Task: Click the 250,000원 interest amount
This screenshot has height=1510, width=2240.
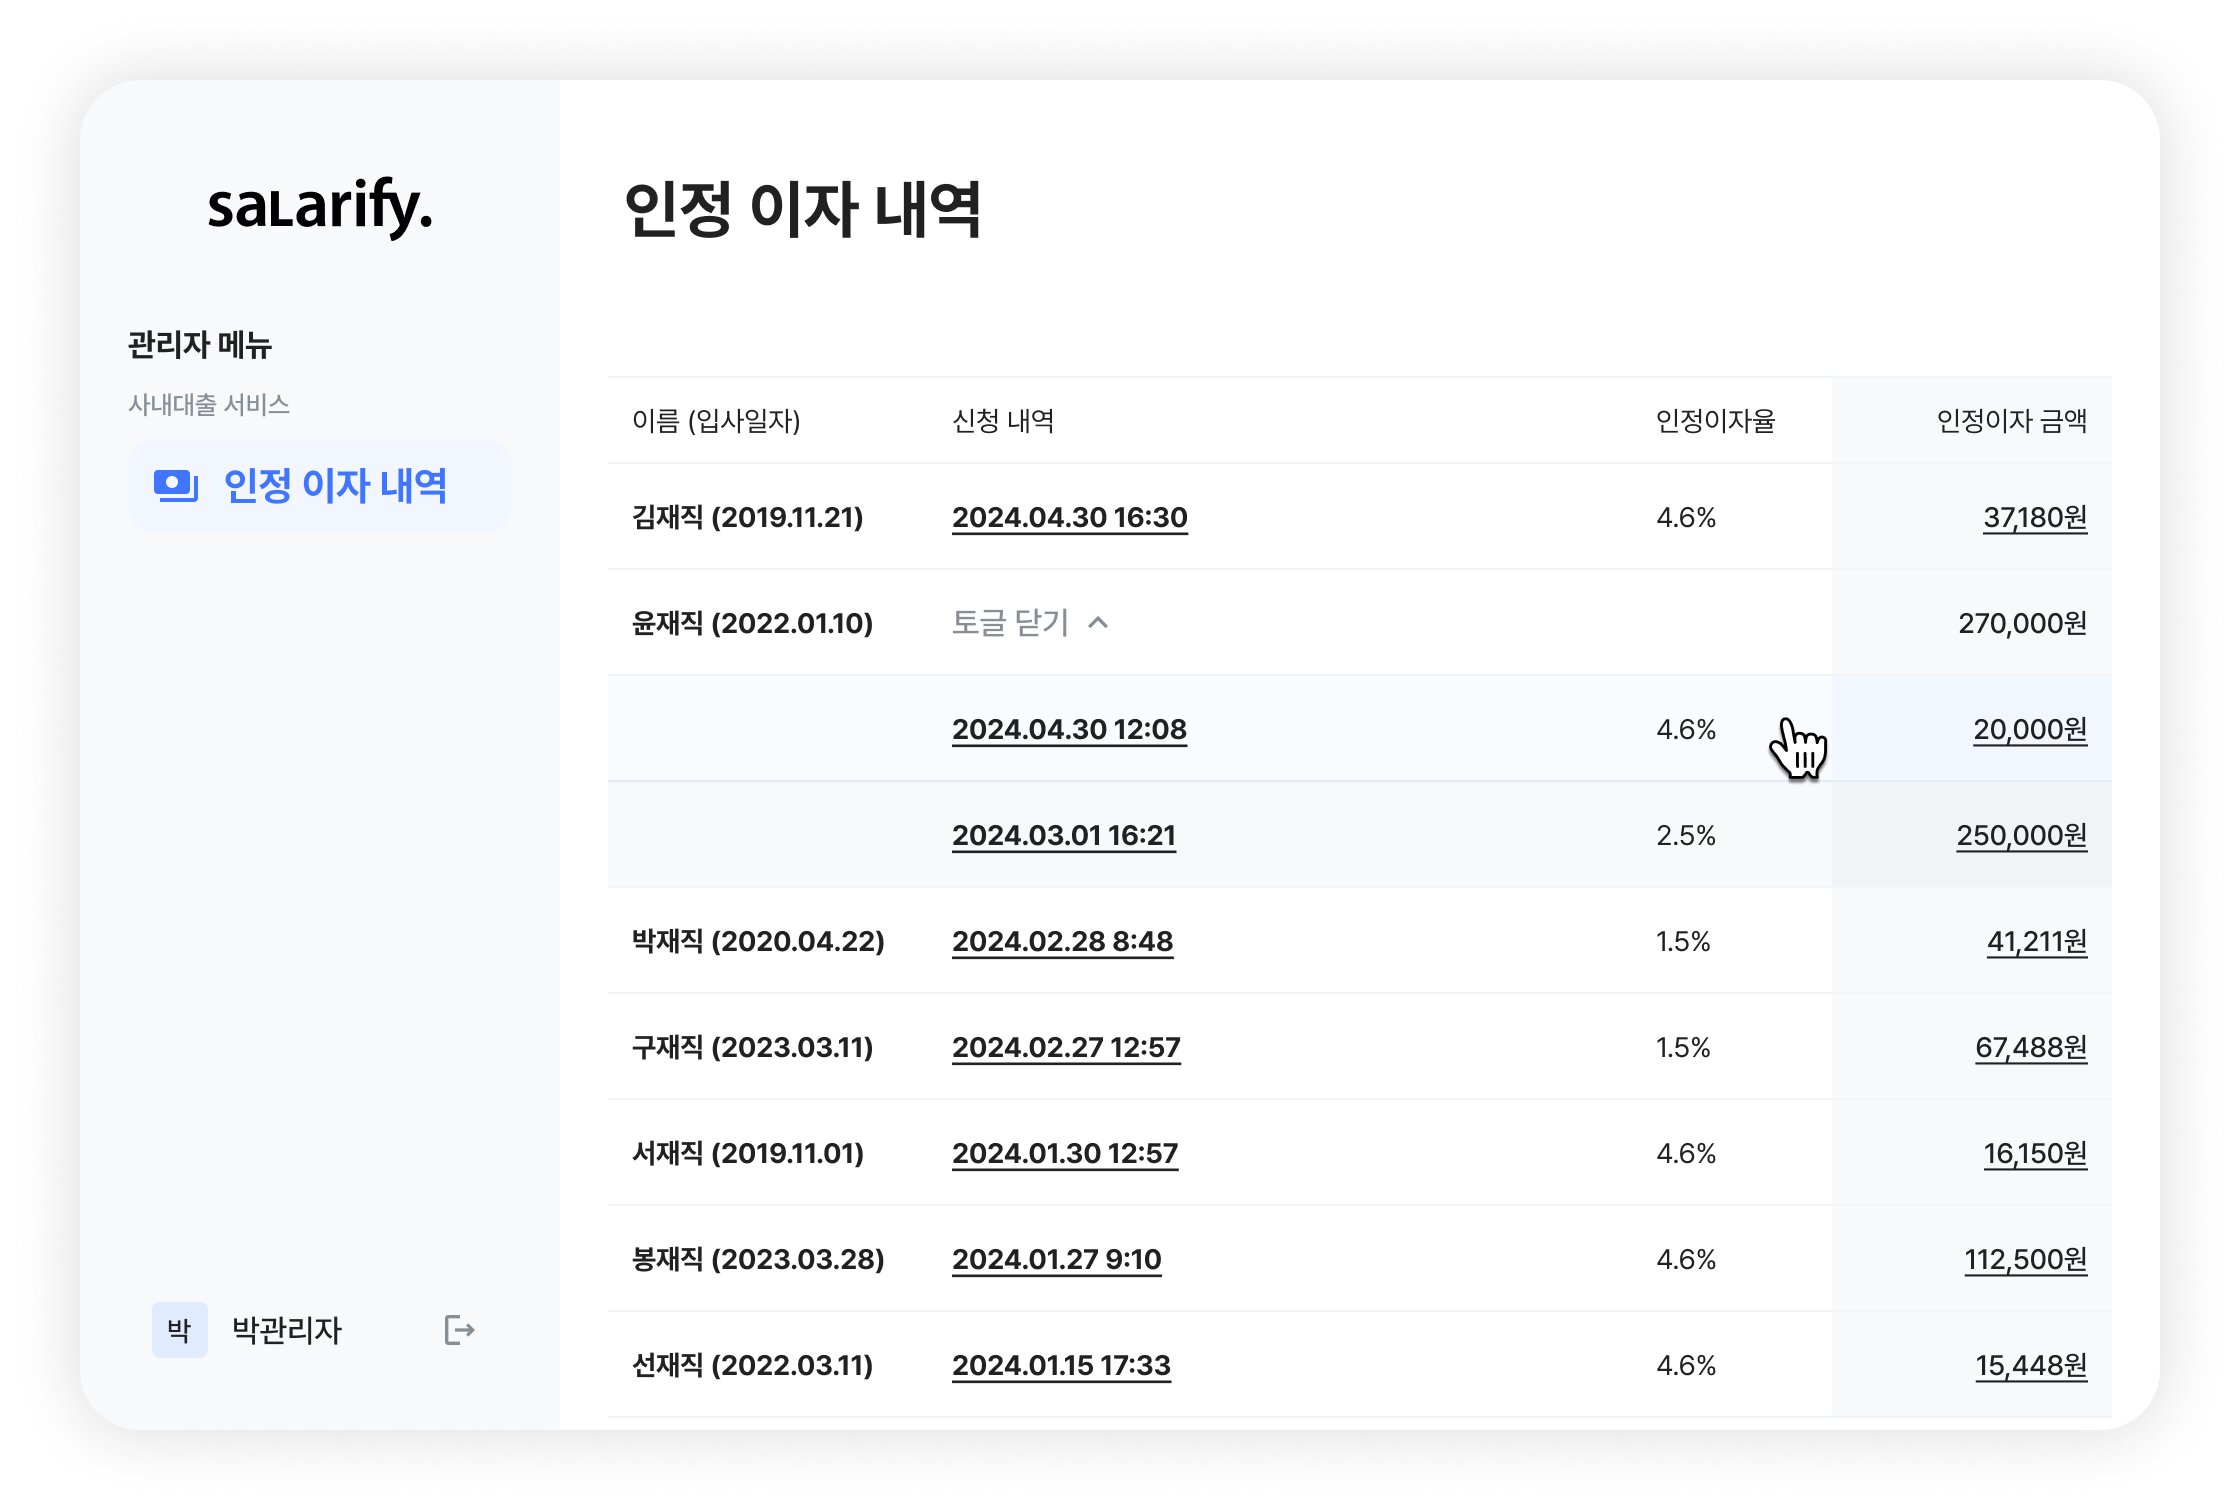Action: [x=2021, y=835]
